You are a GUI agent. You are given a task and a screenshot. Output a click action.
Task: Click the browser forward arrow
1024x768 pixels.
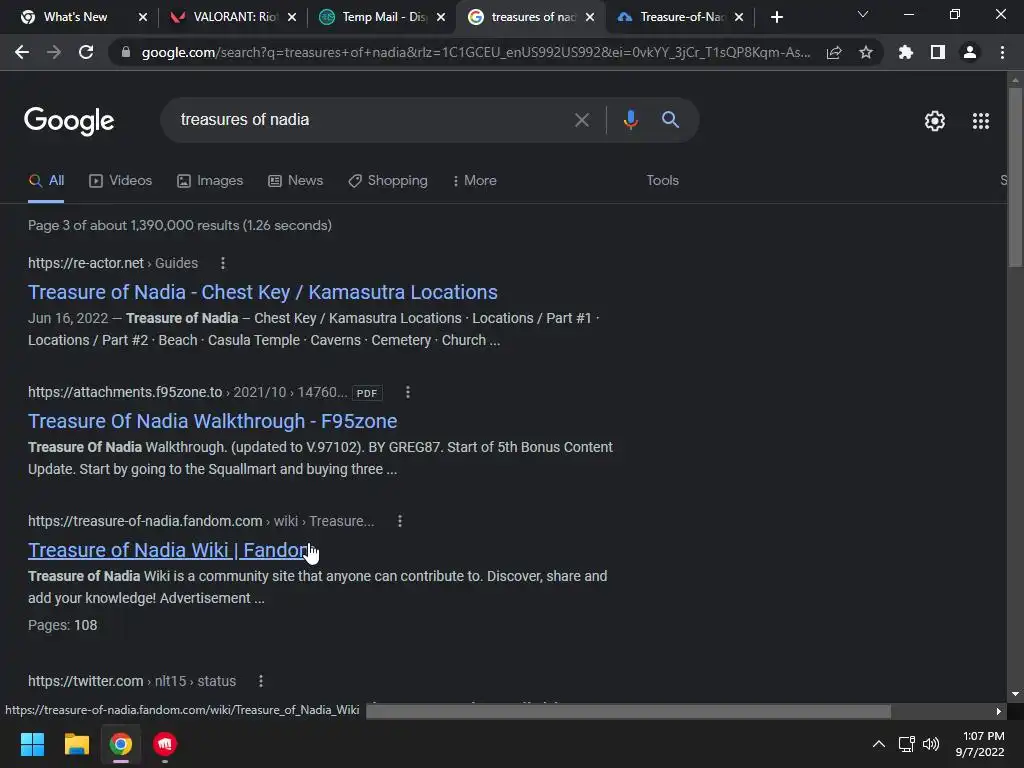(x=54, y=52)
